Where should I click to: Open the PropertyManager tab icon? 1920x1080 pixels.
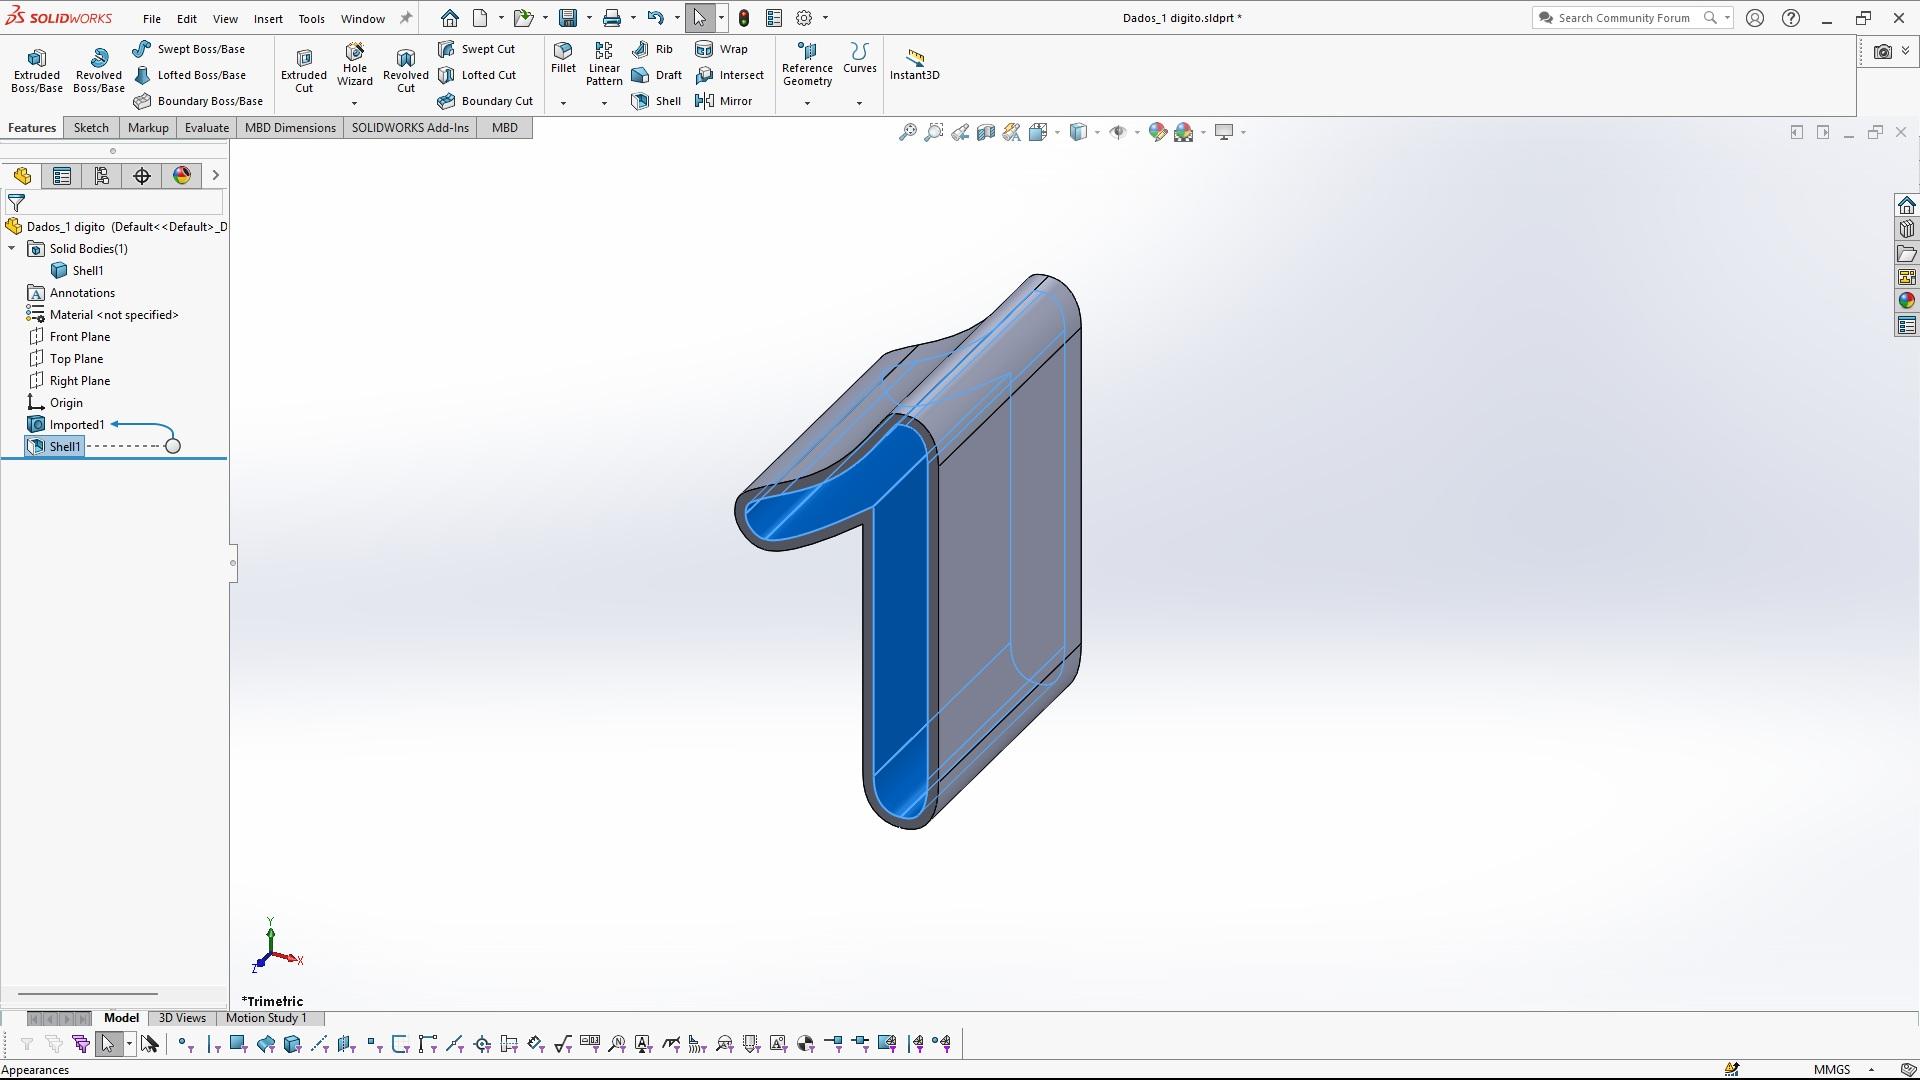62,176
